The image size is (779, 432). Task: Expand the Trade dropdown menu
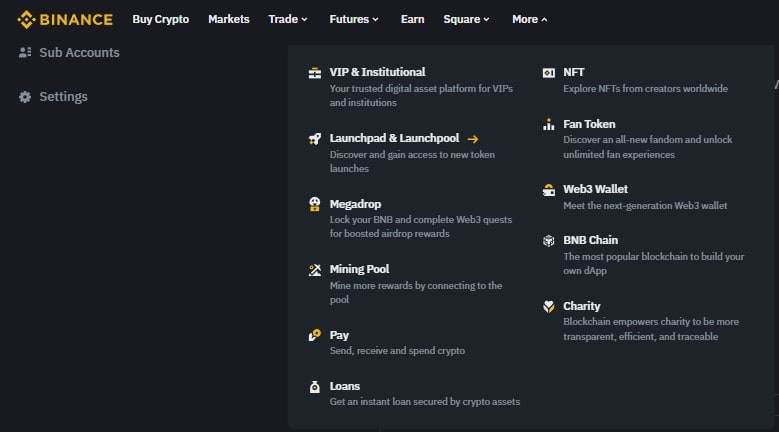288,19
